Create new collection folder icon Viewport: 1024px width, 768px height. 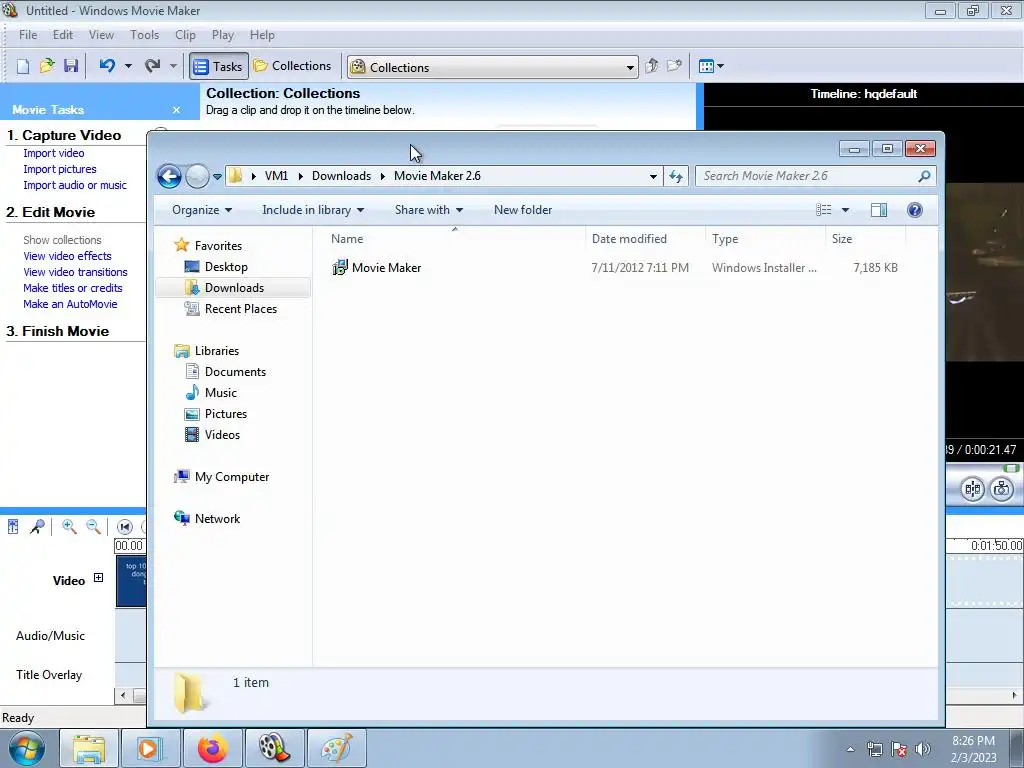point(674,66)
